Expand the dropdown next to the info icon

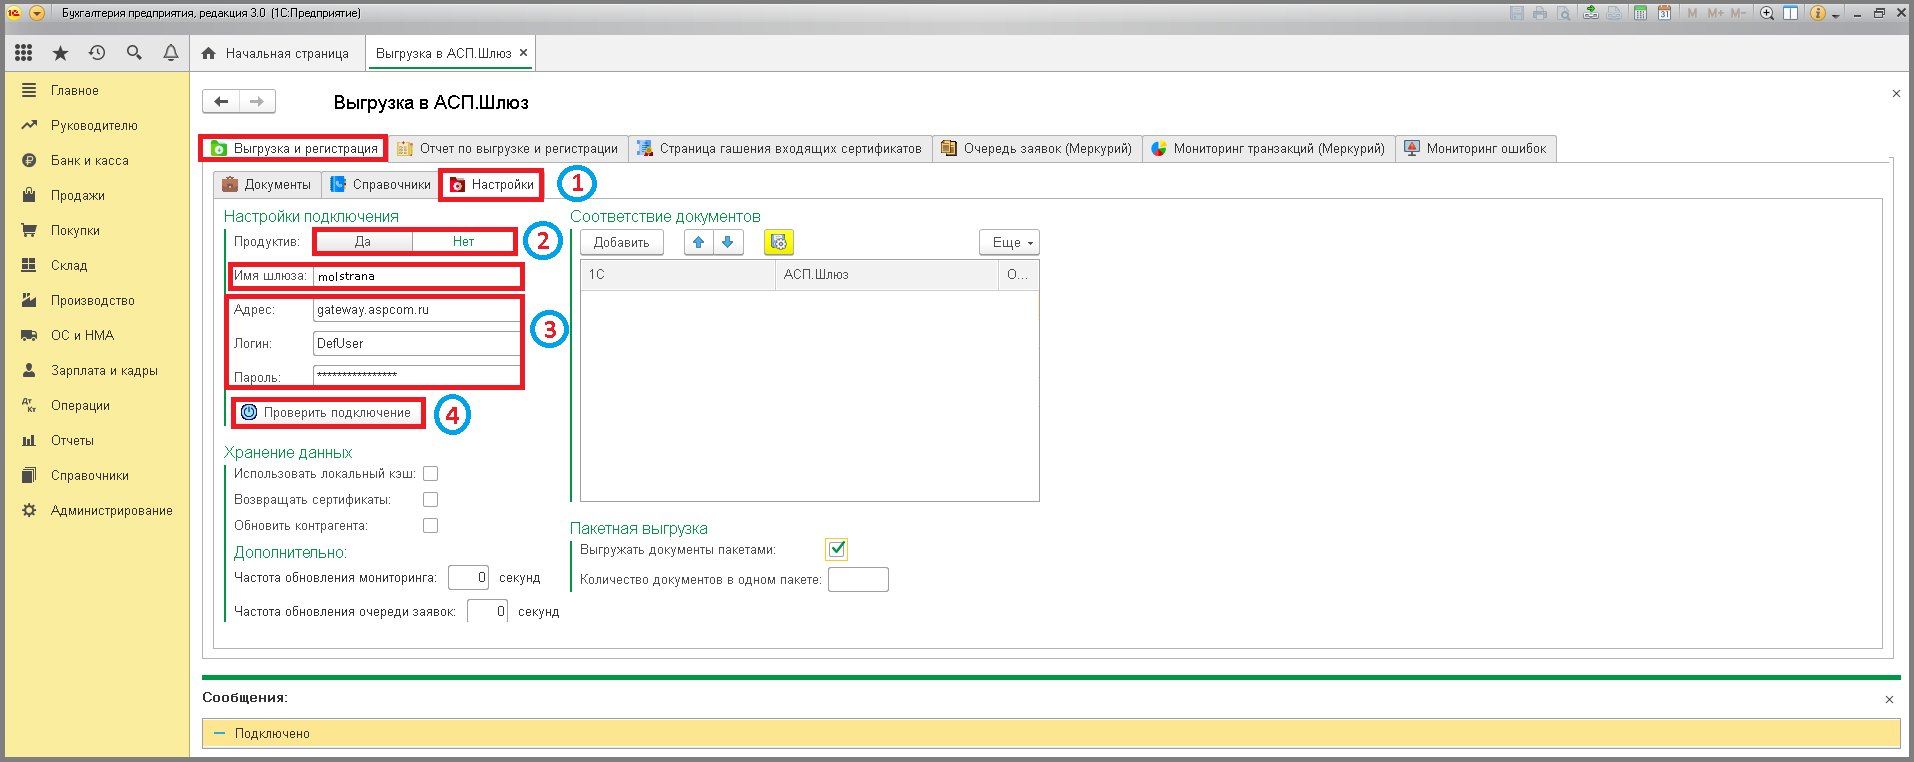pos(1836,16)
